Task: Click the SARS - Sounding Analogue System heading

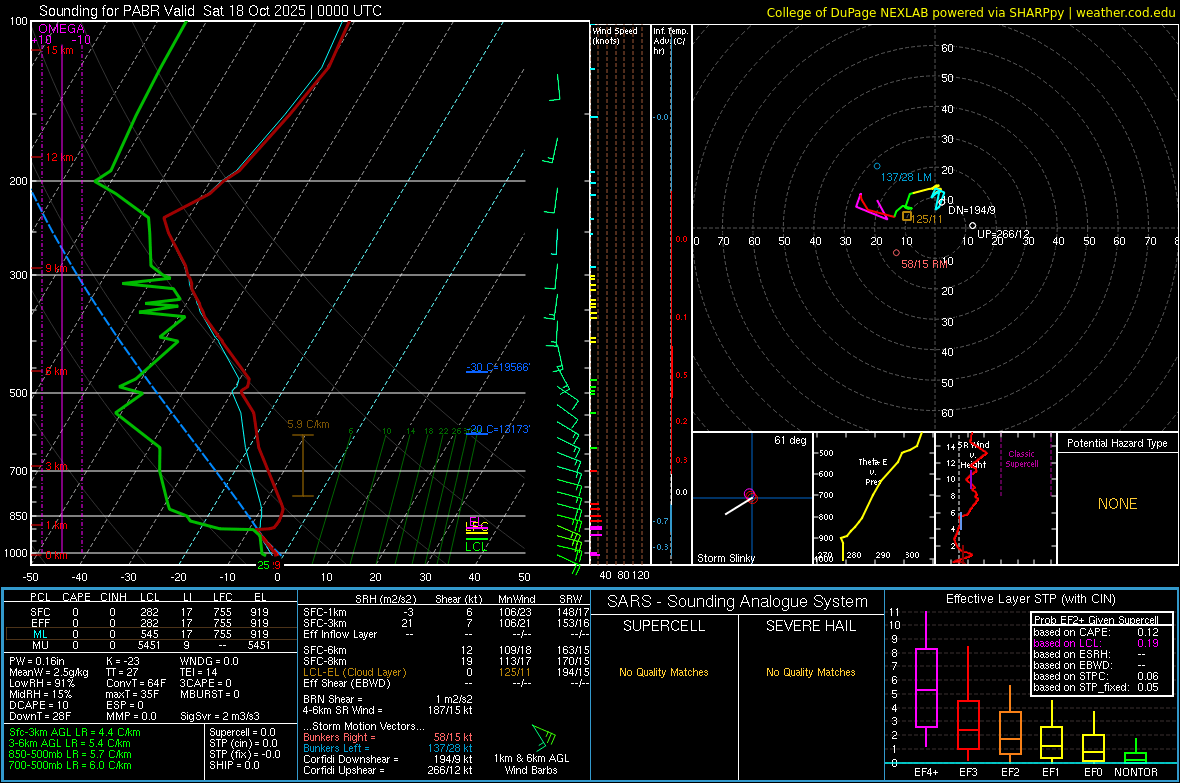Action: pos(738,602)
